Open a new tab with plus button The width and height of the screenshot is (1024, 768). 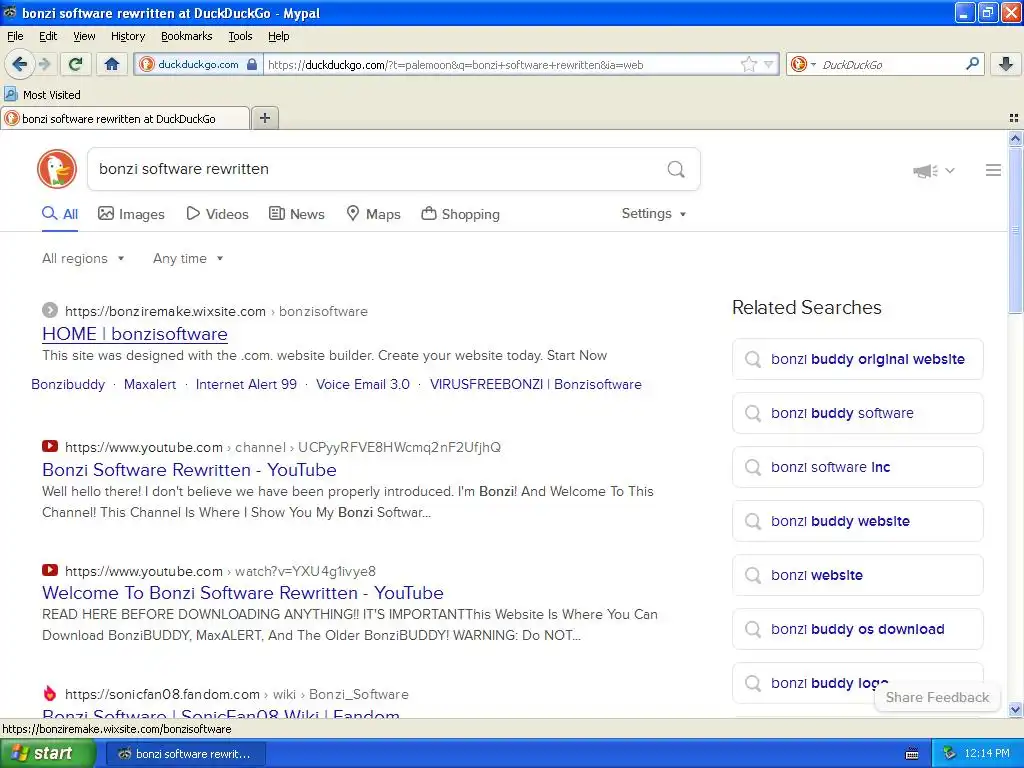(x=264, y=118)
